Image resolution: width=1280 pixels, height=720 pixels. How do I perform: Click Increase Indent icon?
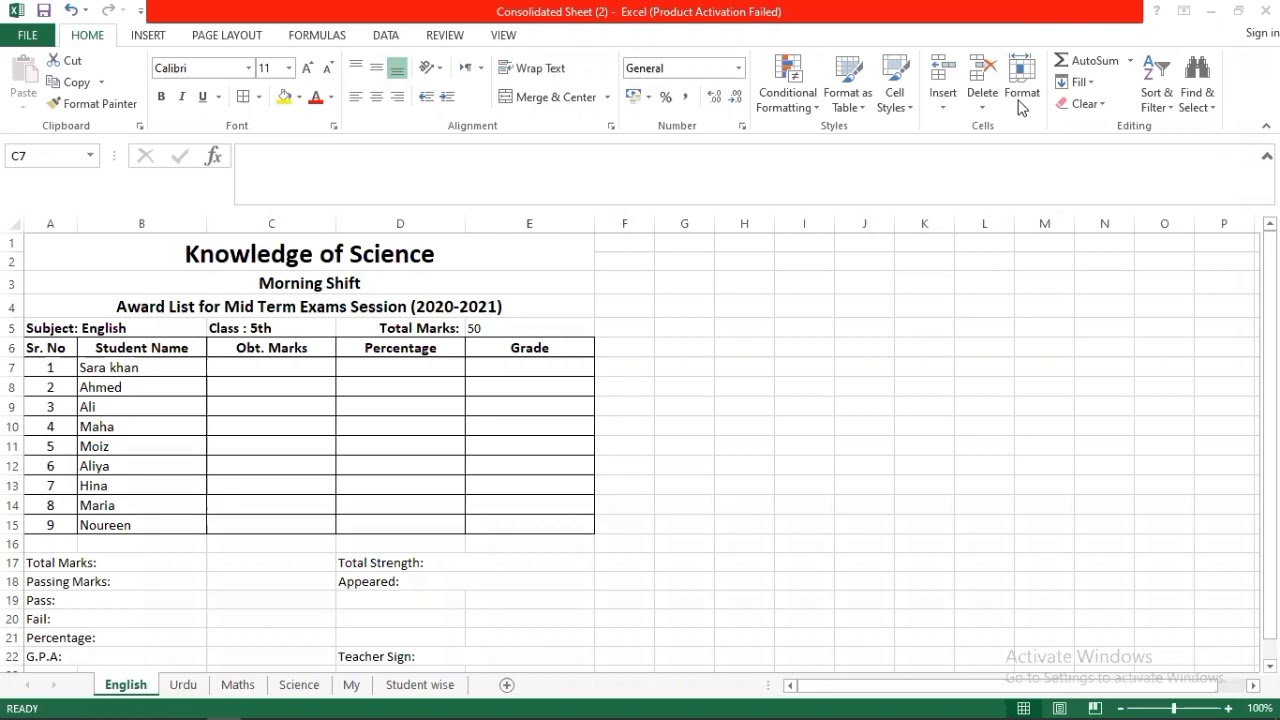pos(447,97)
